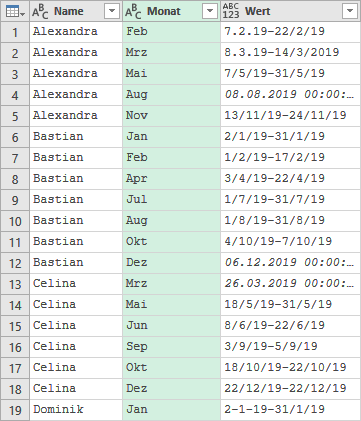Select the Monat column header
The width and height of the screenshot is (361, 421).
(171, 11)
